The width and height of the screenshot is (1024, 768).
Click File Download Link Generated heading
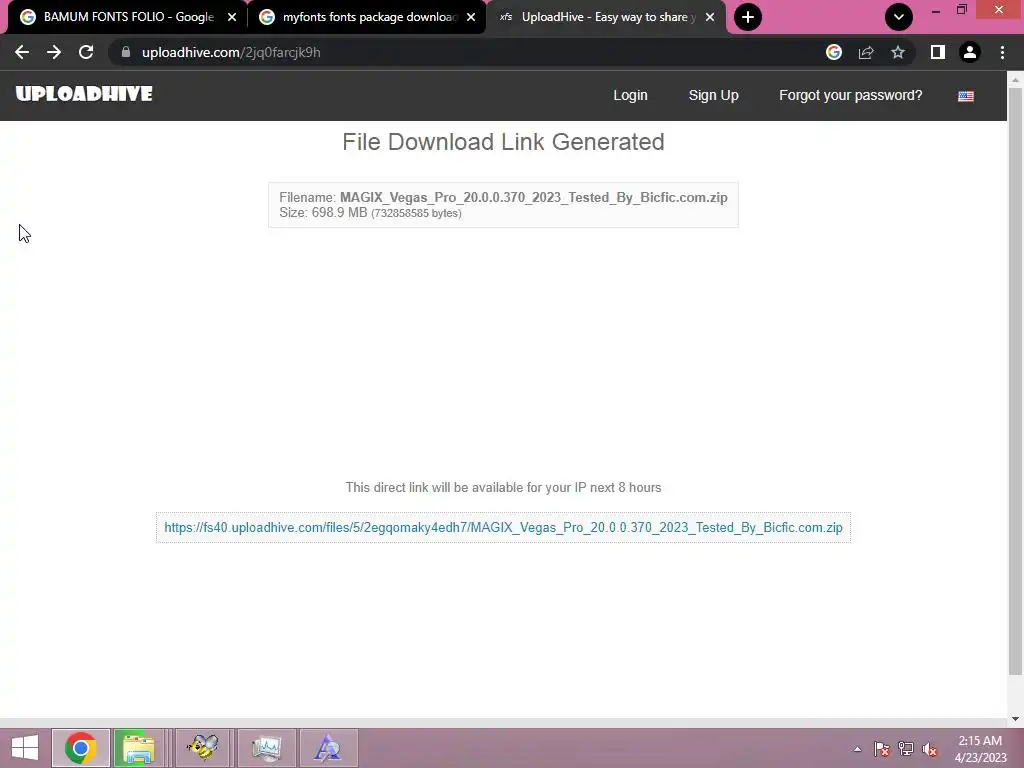504,142
